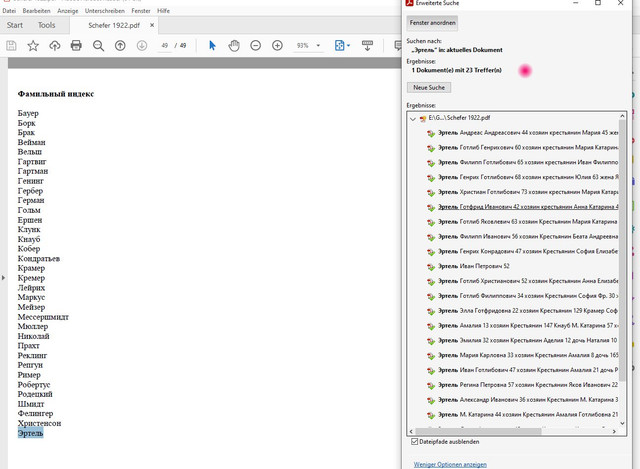
Task: Open the Fenster menu
Action: 141,11
